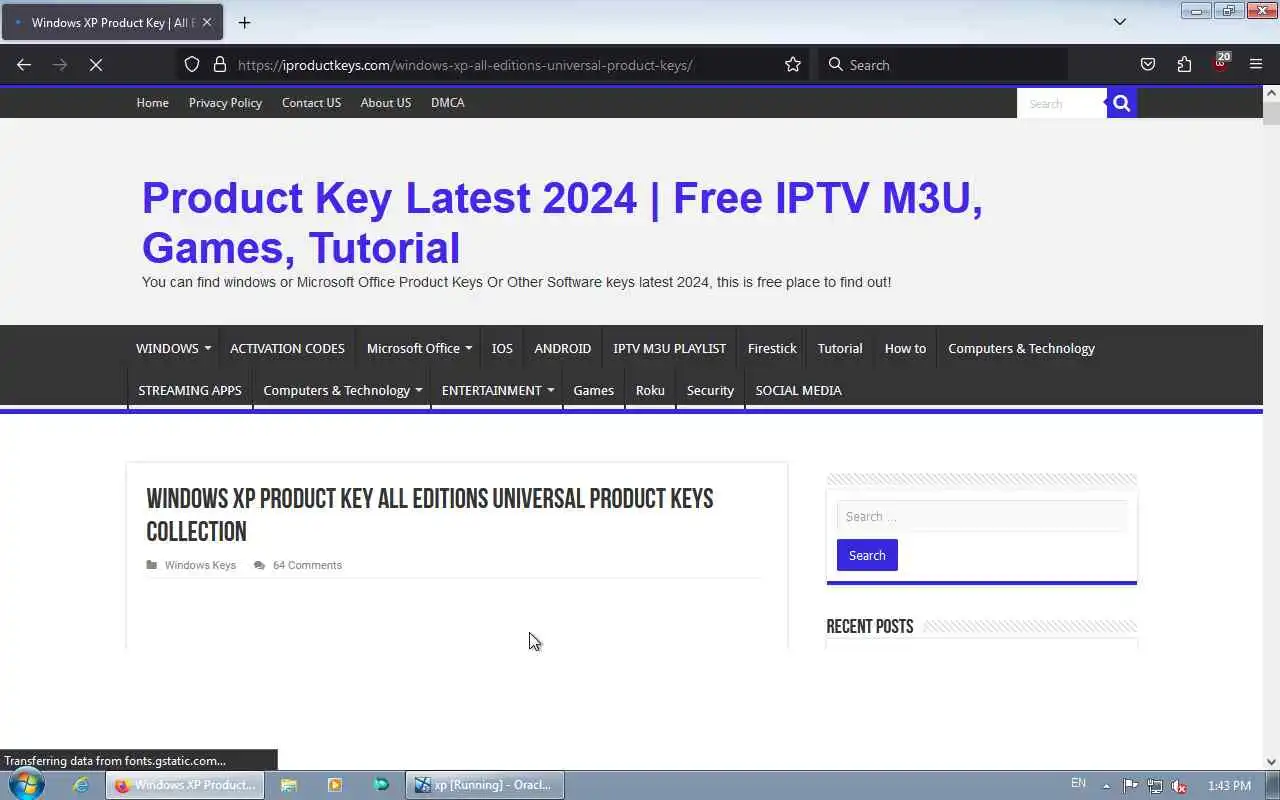Open the Action Center flag icon

pyautogui.click(x=1130, y=785)
